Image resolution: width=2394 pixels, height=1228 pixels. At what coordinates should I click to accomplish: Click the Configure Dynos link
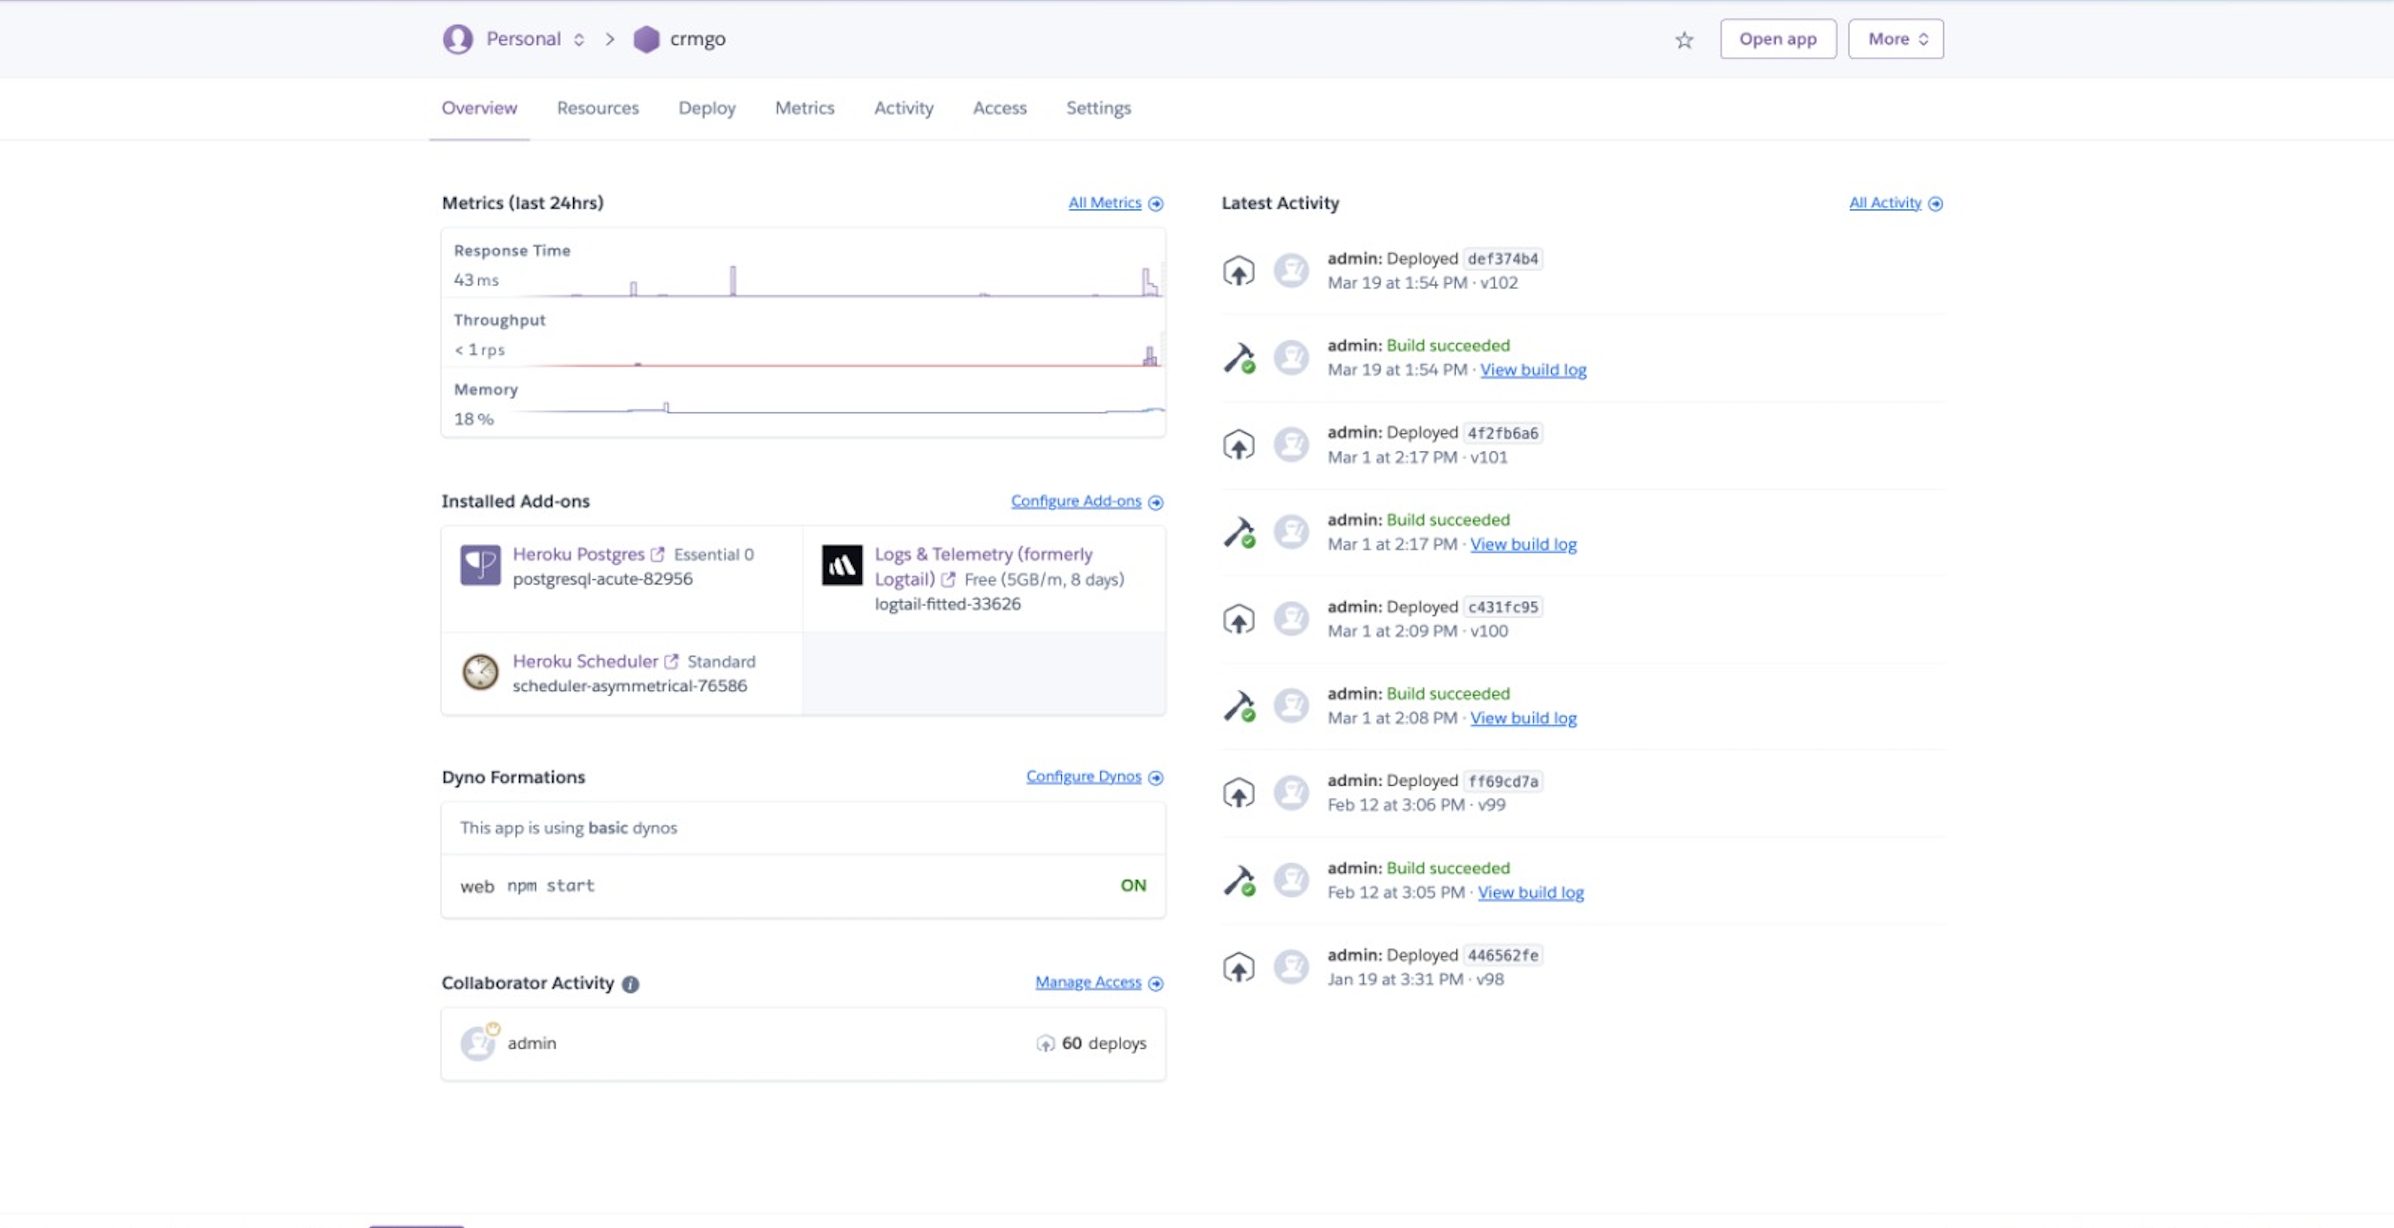1083,777
